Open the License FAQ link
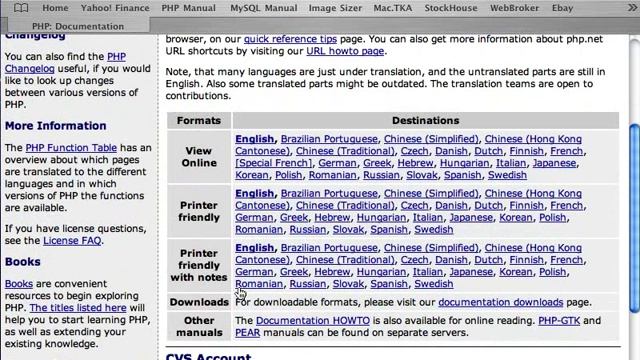 [x=72, y=240]
